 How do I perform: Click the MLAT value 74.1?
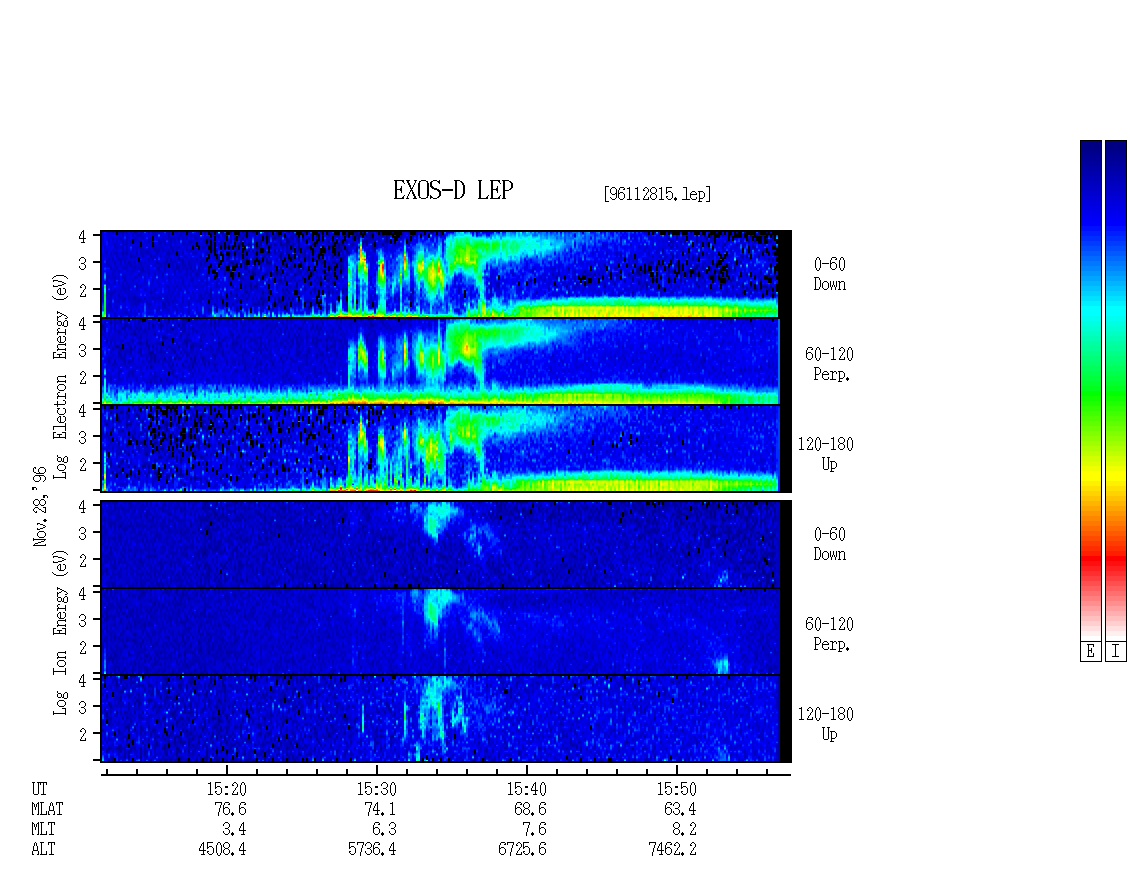tap(381, 809)
